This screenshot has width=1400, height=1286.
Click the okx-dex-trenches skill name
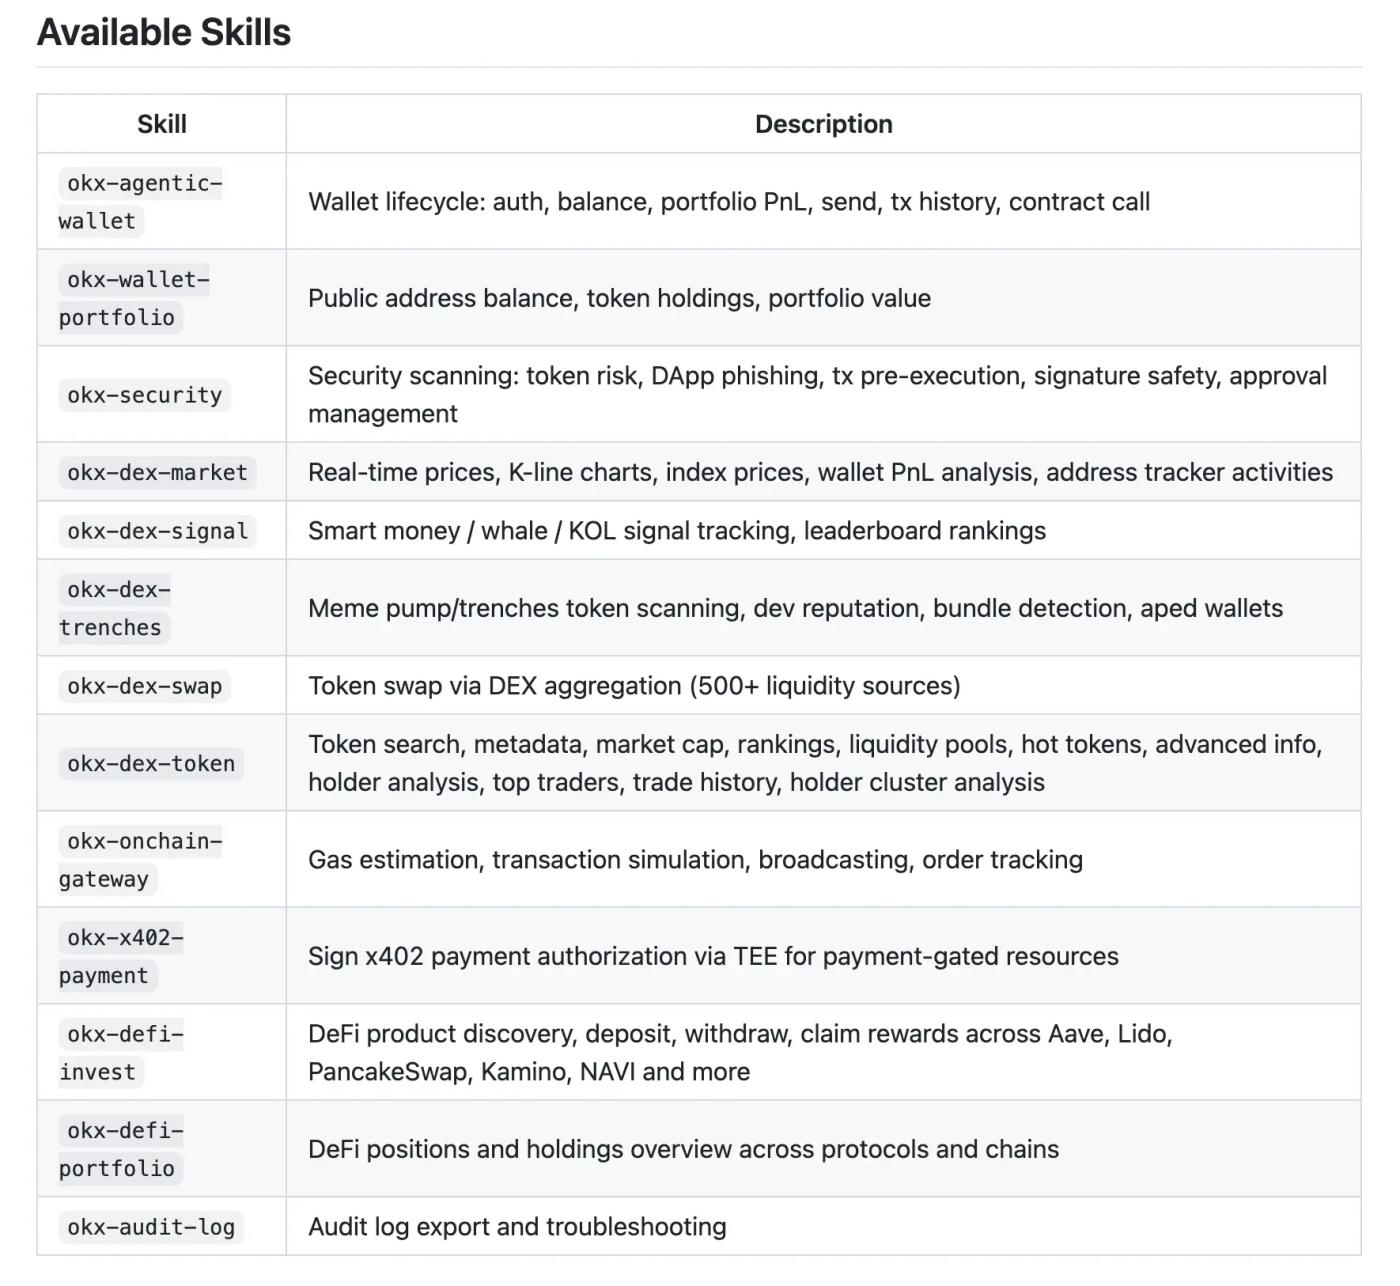(x=115, y=608)
